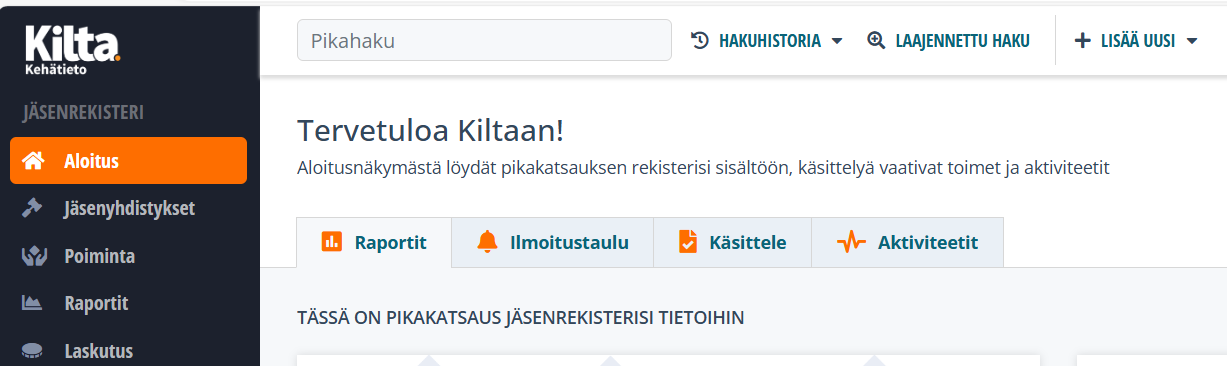
Task: Go to Jäsenyhdistykset in sidebar
Action: coord(128,209)
